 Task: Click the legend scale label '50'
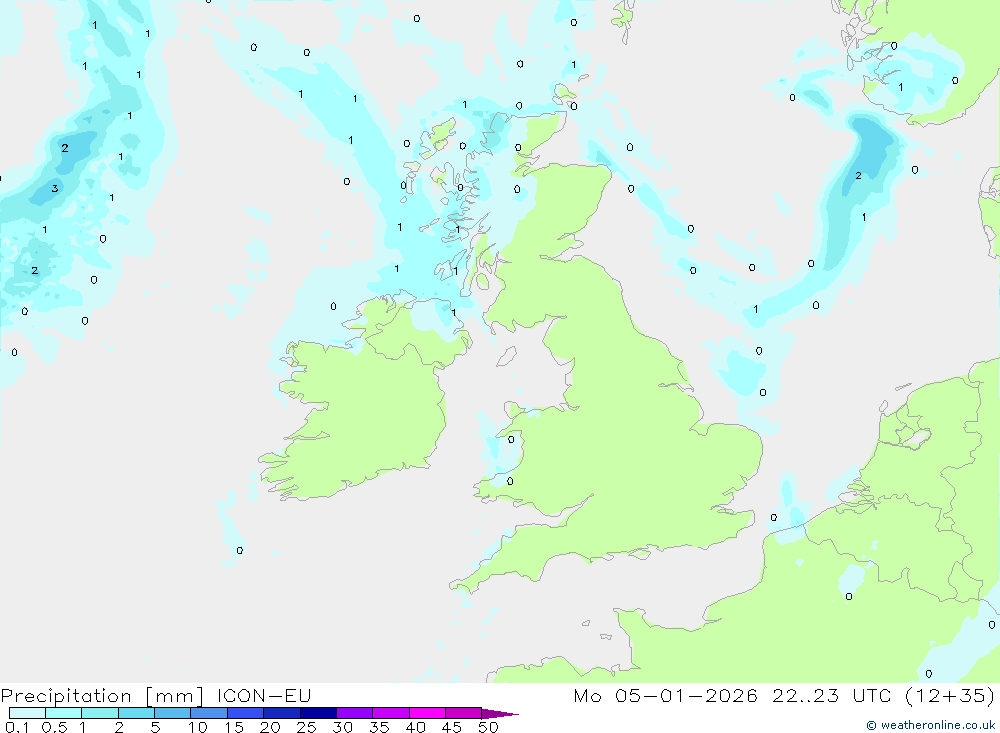488,727
